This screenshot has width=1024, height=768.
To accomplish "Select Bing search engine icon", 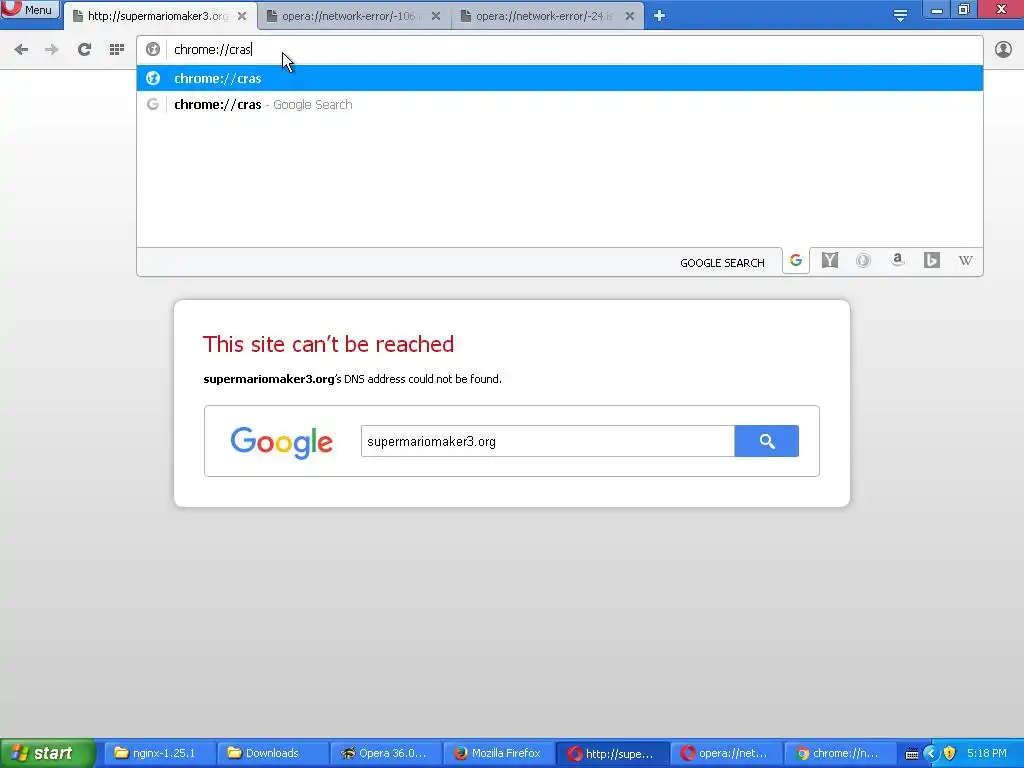I will pyautogui.click(x=932, y=261).
